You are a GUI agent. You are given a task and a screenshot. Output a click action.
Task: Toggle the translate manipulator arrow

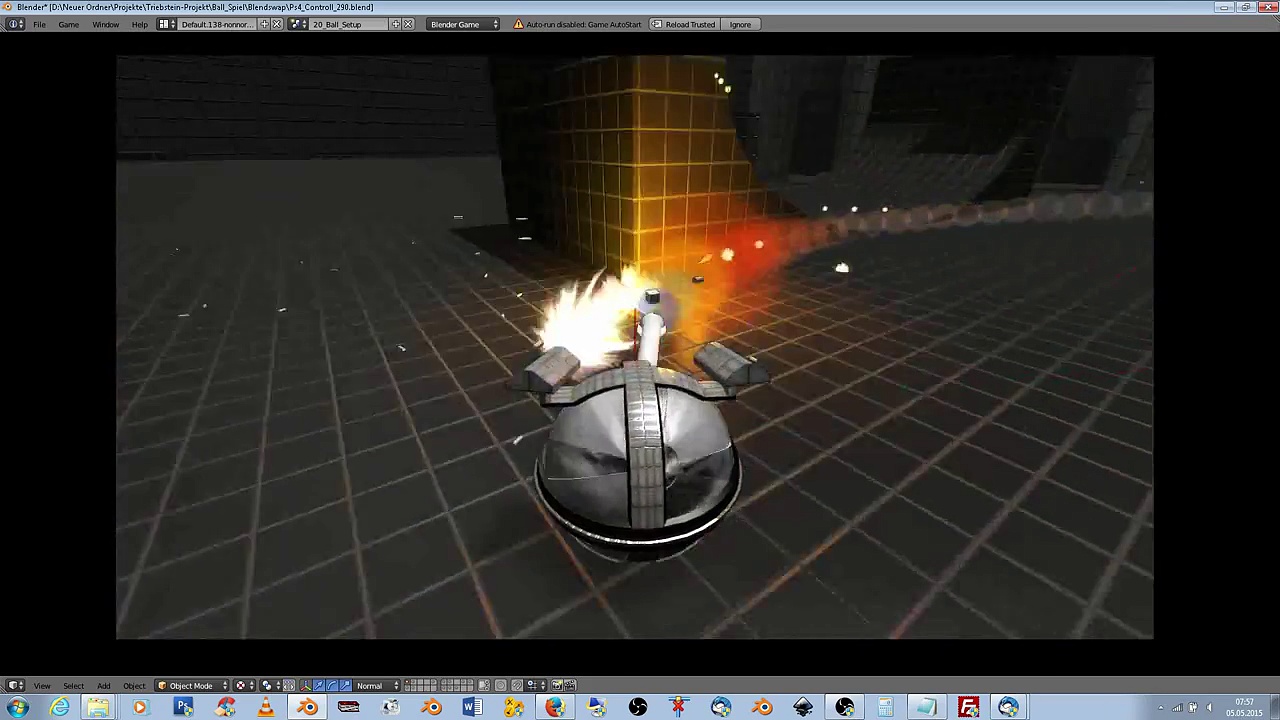(x=319, y=686)
